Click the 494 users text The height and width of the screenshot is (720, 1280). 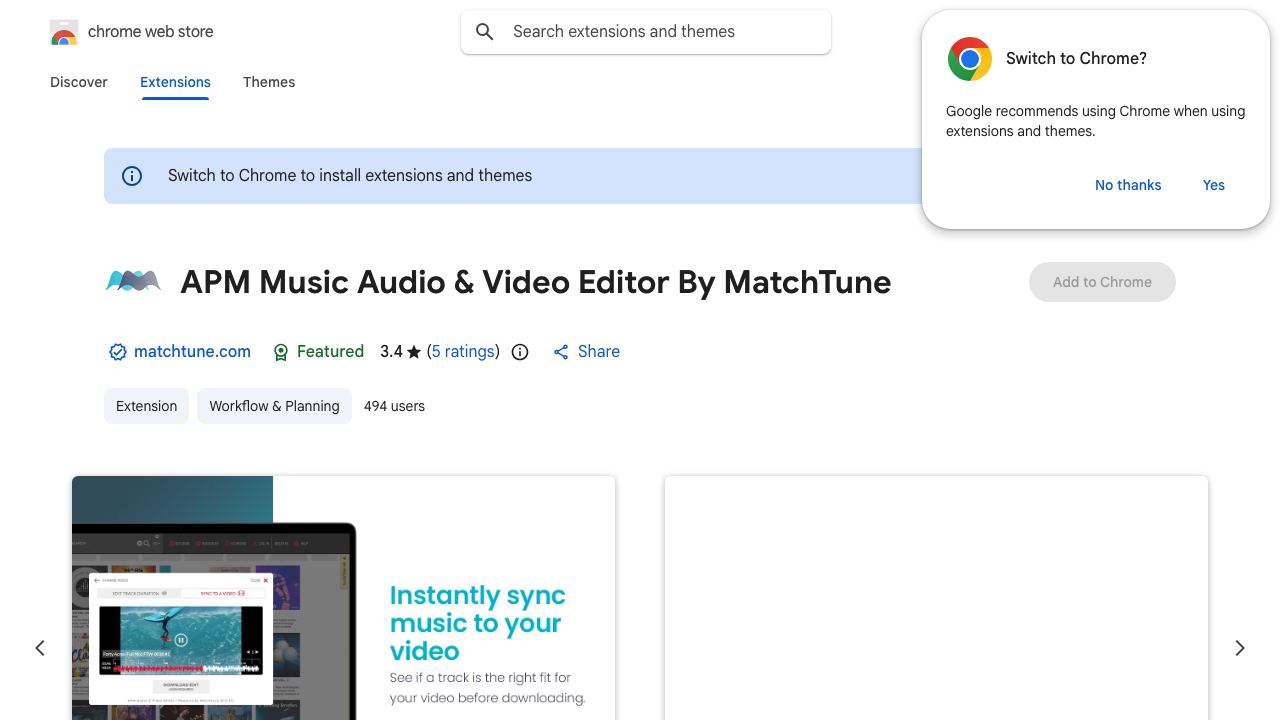click(x=394, y=406)
